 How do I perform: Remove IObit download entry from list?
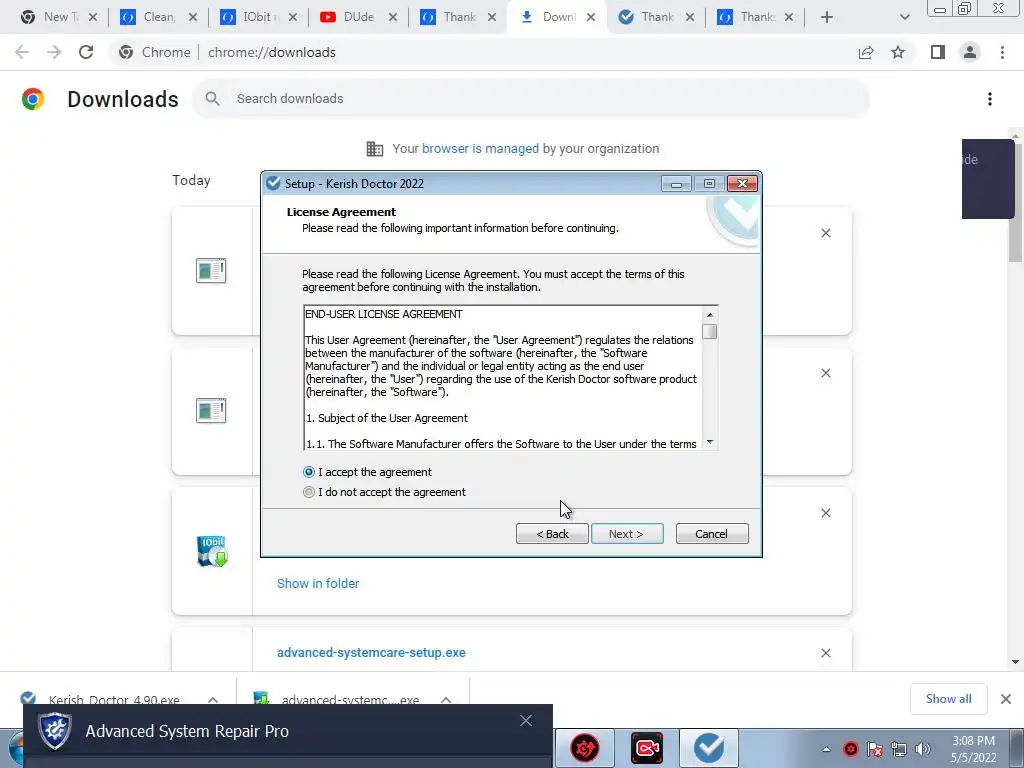(825, 513)
